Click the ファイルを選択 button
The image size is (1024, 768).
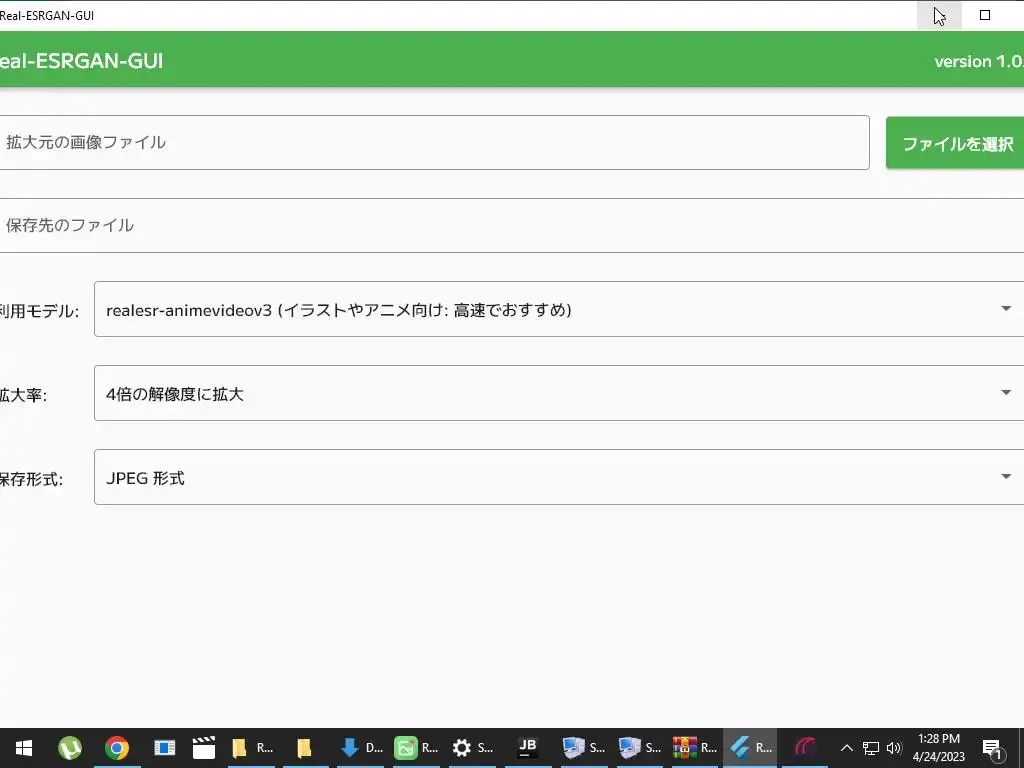(x=955, y=143)
